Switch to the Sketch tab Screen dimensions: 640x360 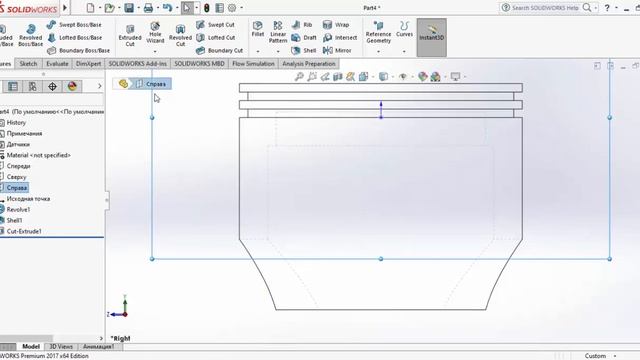coord(28,64)
